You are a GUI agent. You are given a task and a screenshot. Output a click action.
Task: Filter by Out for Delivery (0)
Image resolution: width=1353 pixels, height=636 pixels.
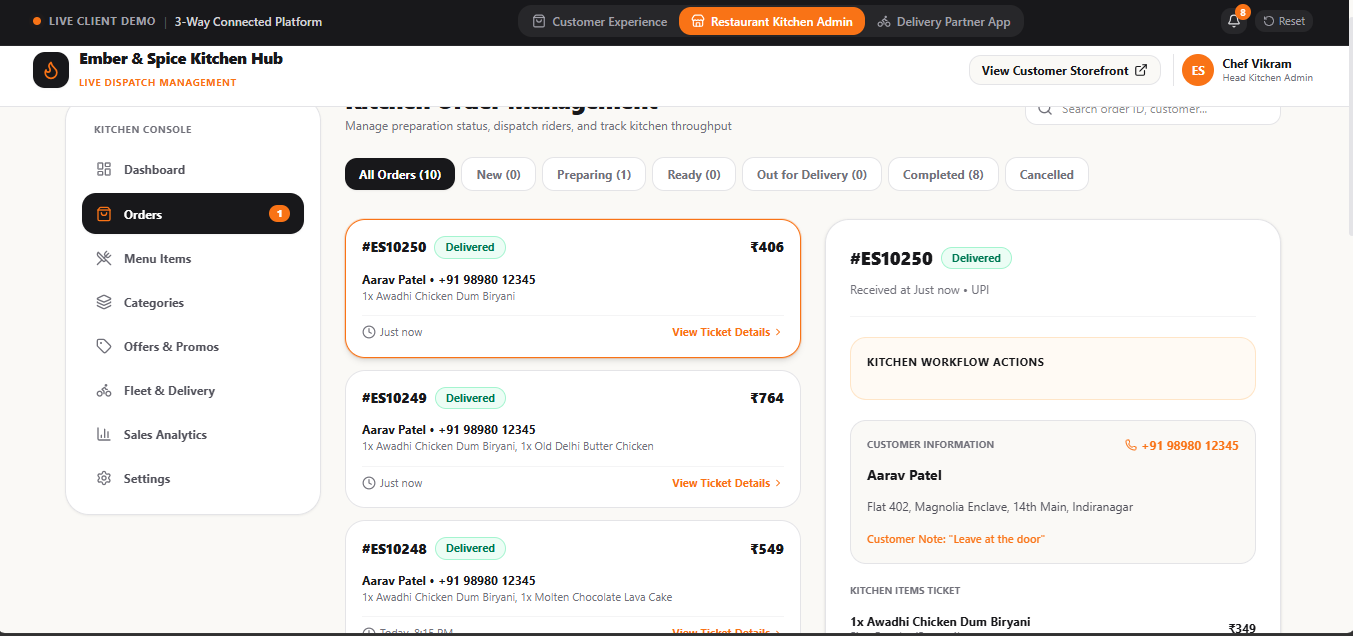tap(812, 174)
